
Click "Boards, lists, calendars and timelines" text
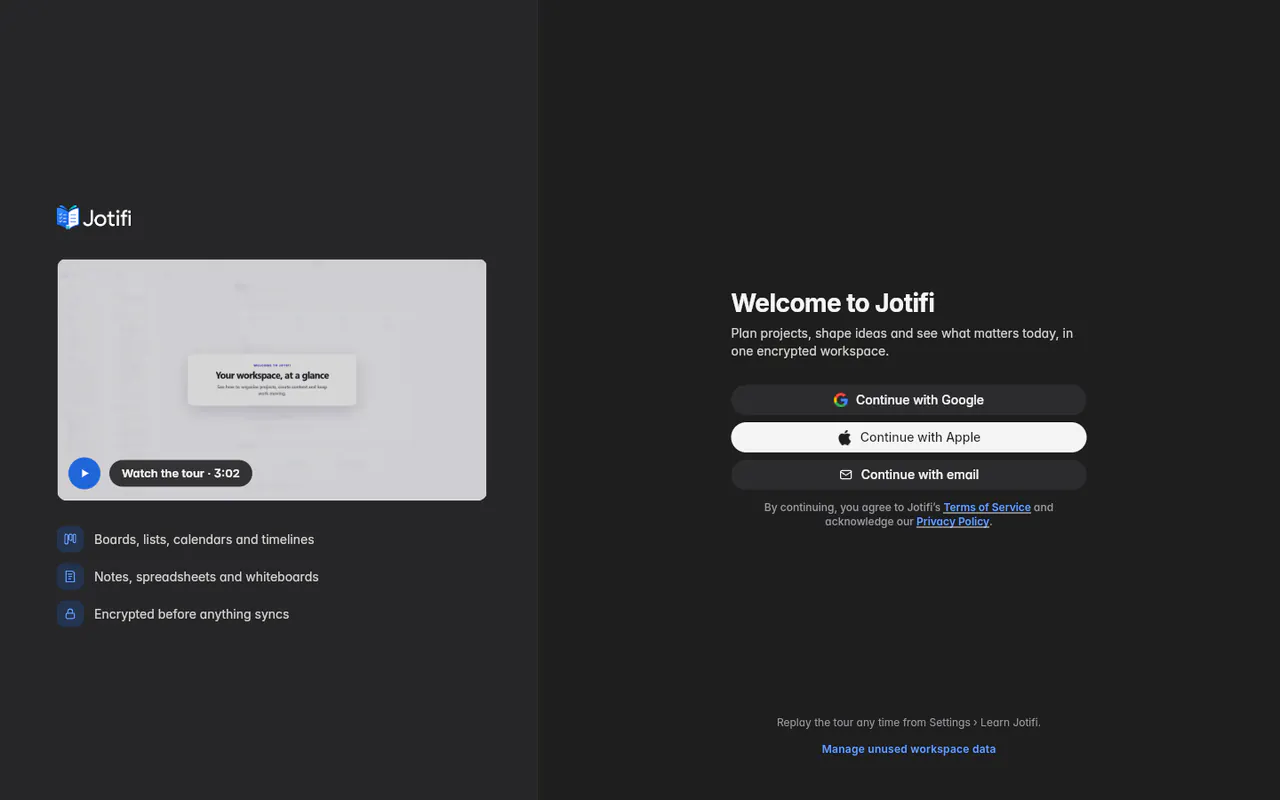(x=204, y=539)
